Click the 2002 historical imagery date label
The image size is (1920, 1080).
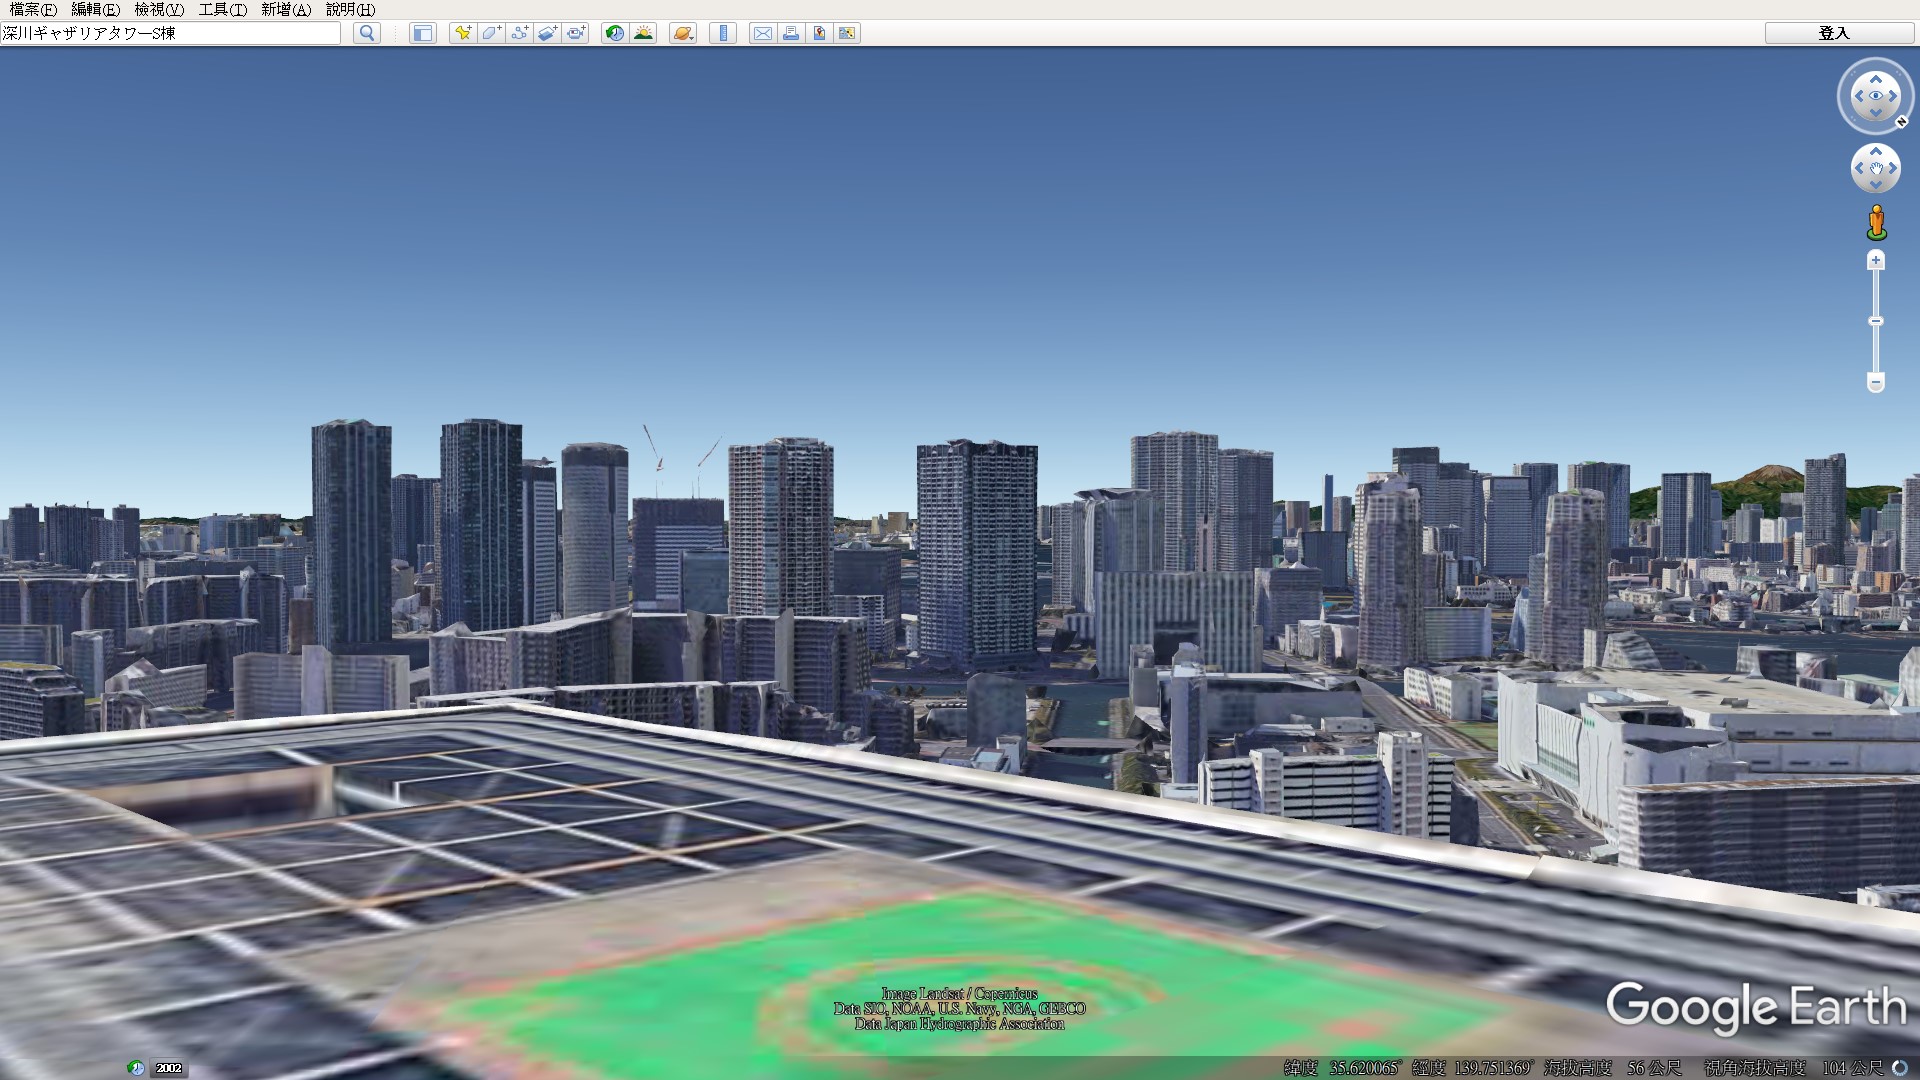coord(169,1068)
